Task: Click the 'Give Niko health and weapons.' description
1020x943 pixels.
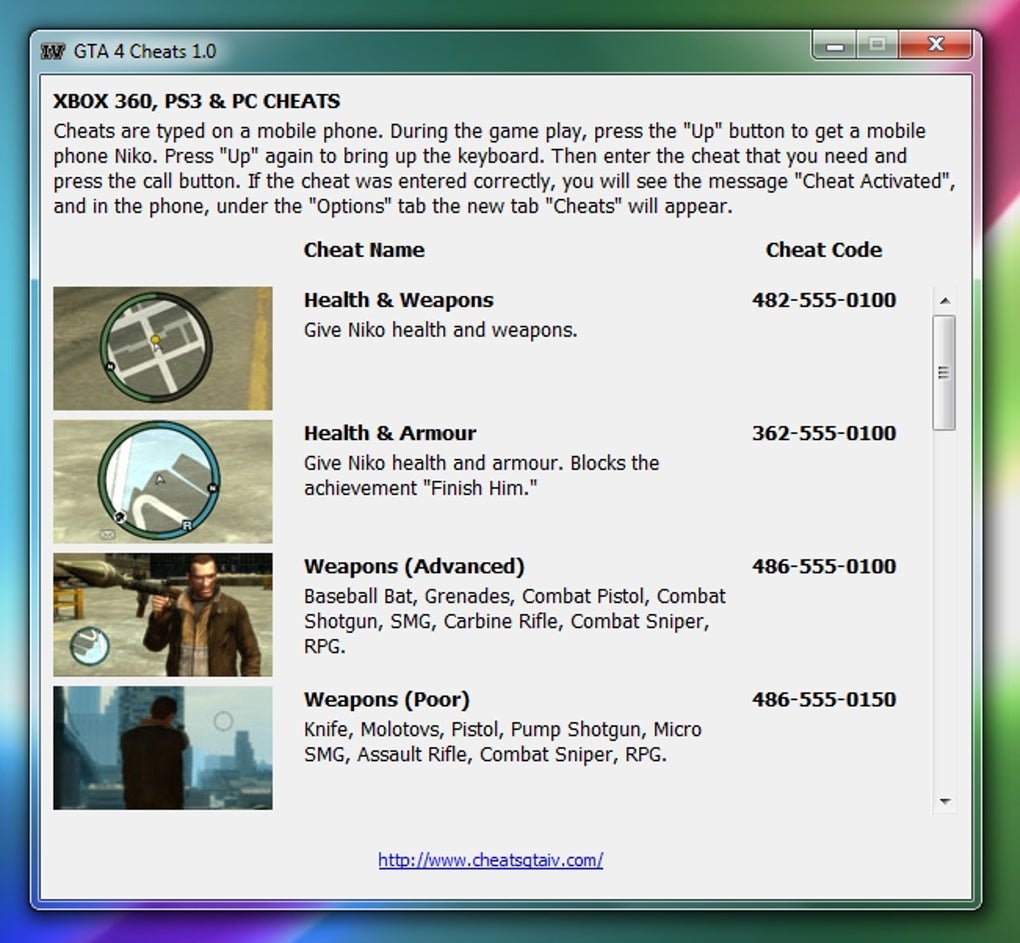Action: point(440,330)
